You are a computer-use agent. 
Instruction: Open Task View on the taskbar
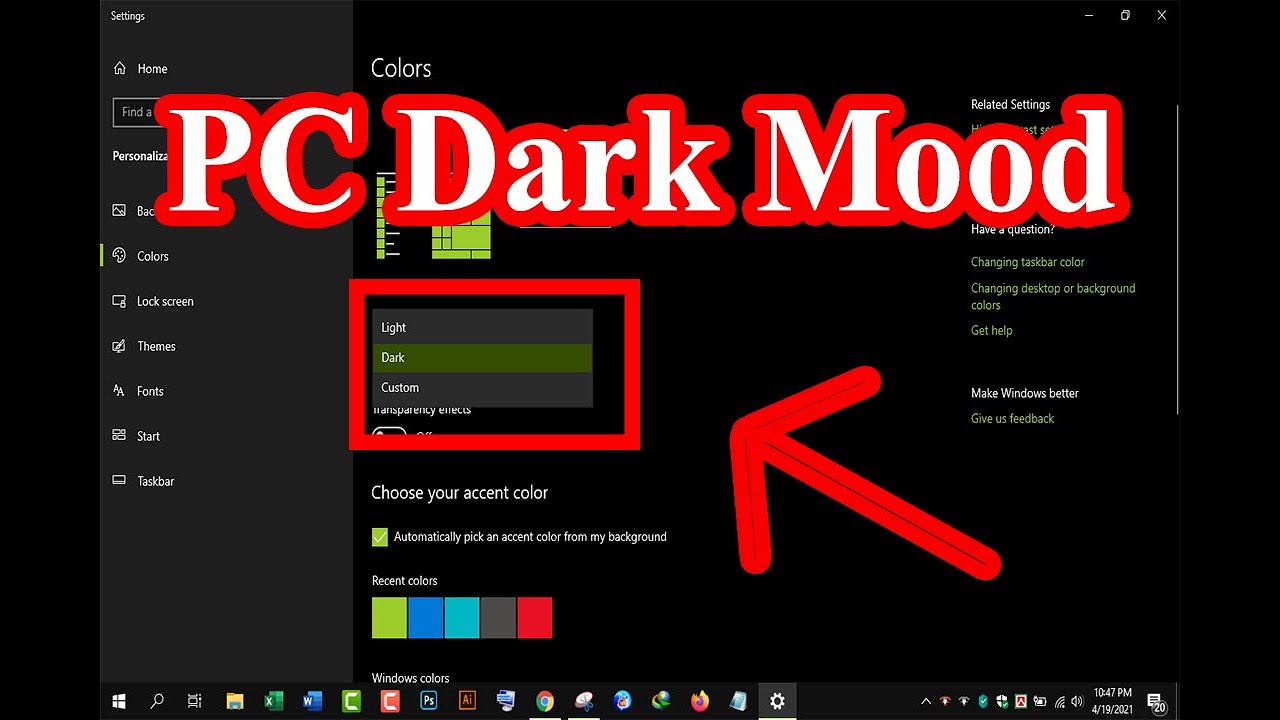click(195, 701)
